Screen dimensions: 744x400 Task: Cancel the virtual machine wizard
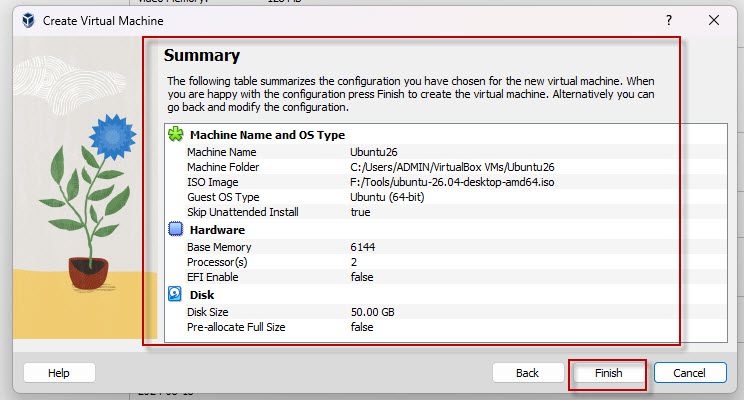pyautogui.click(x=690, y=373)
